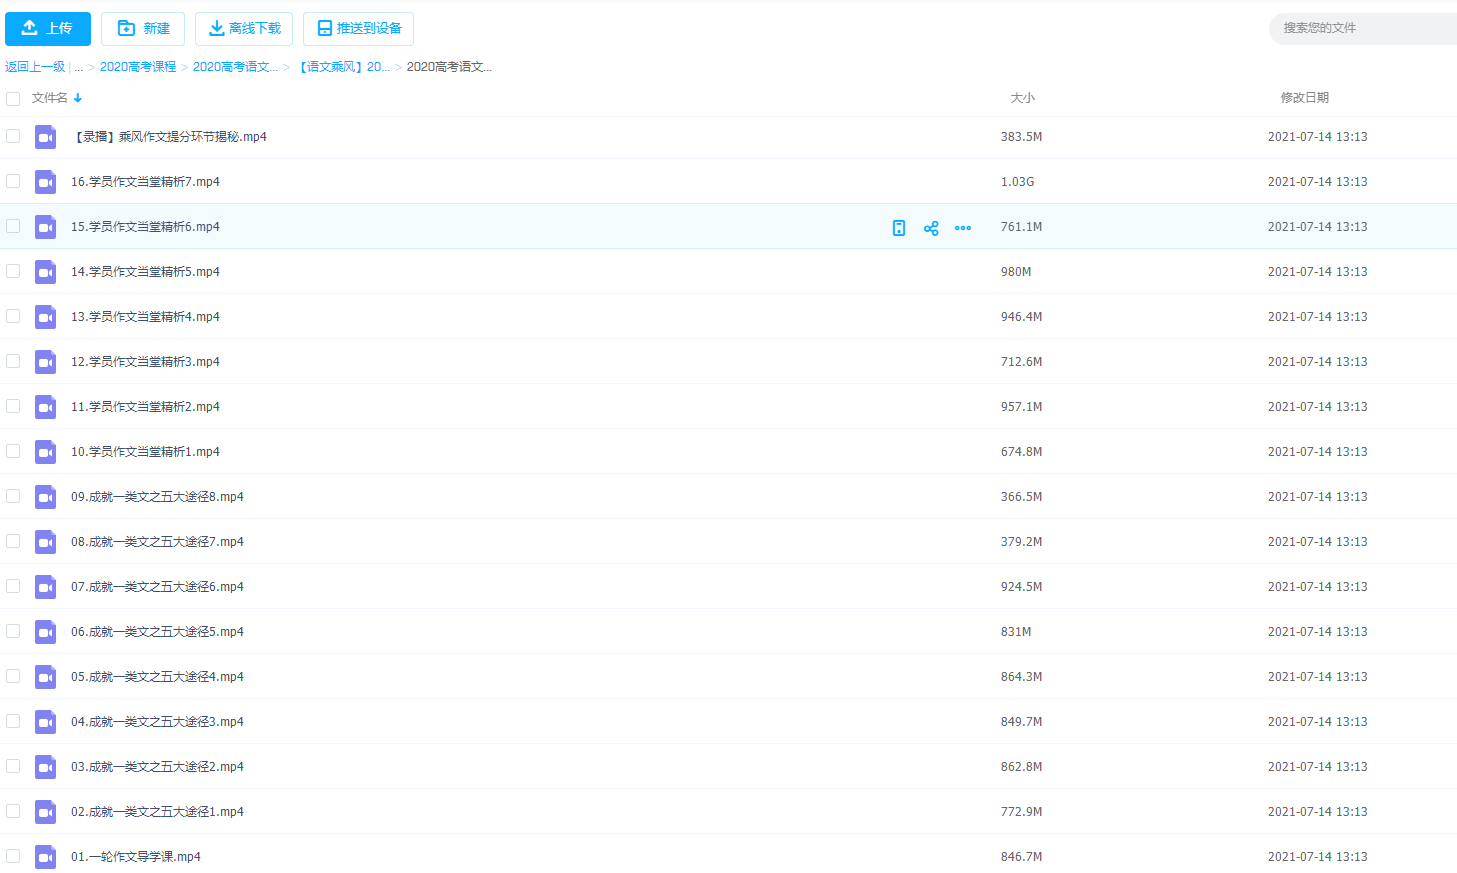Focus the 搜索您的文件 search field
This screenshot has width=1457, height=873.
click(1362, 28)
